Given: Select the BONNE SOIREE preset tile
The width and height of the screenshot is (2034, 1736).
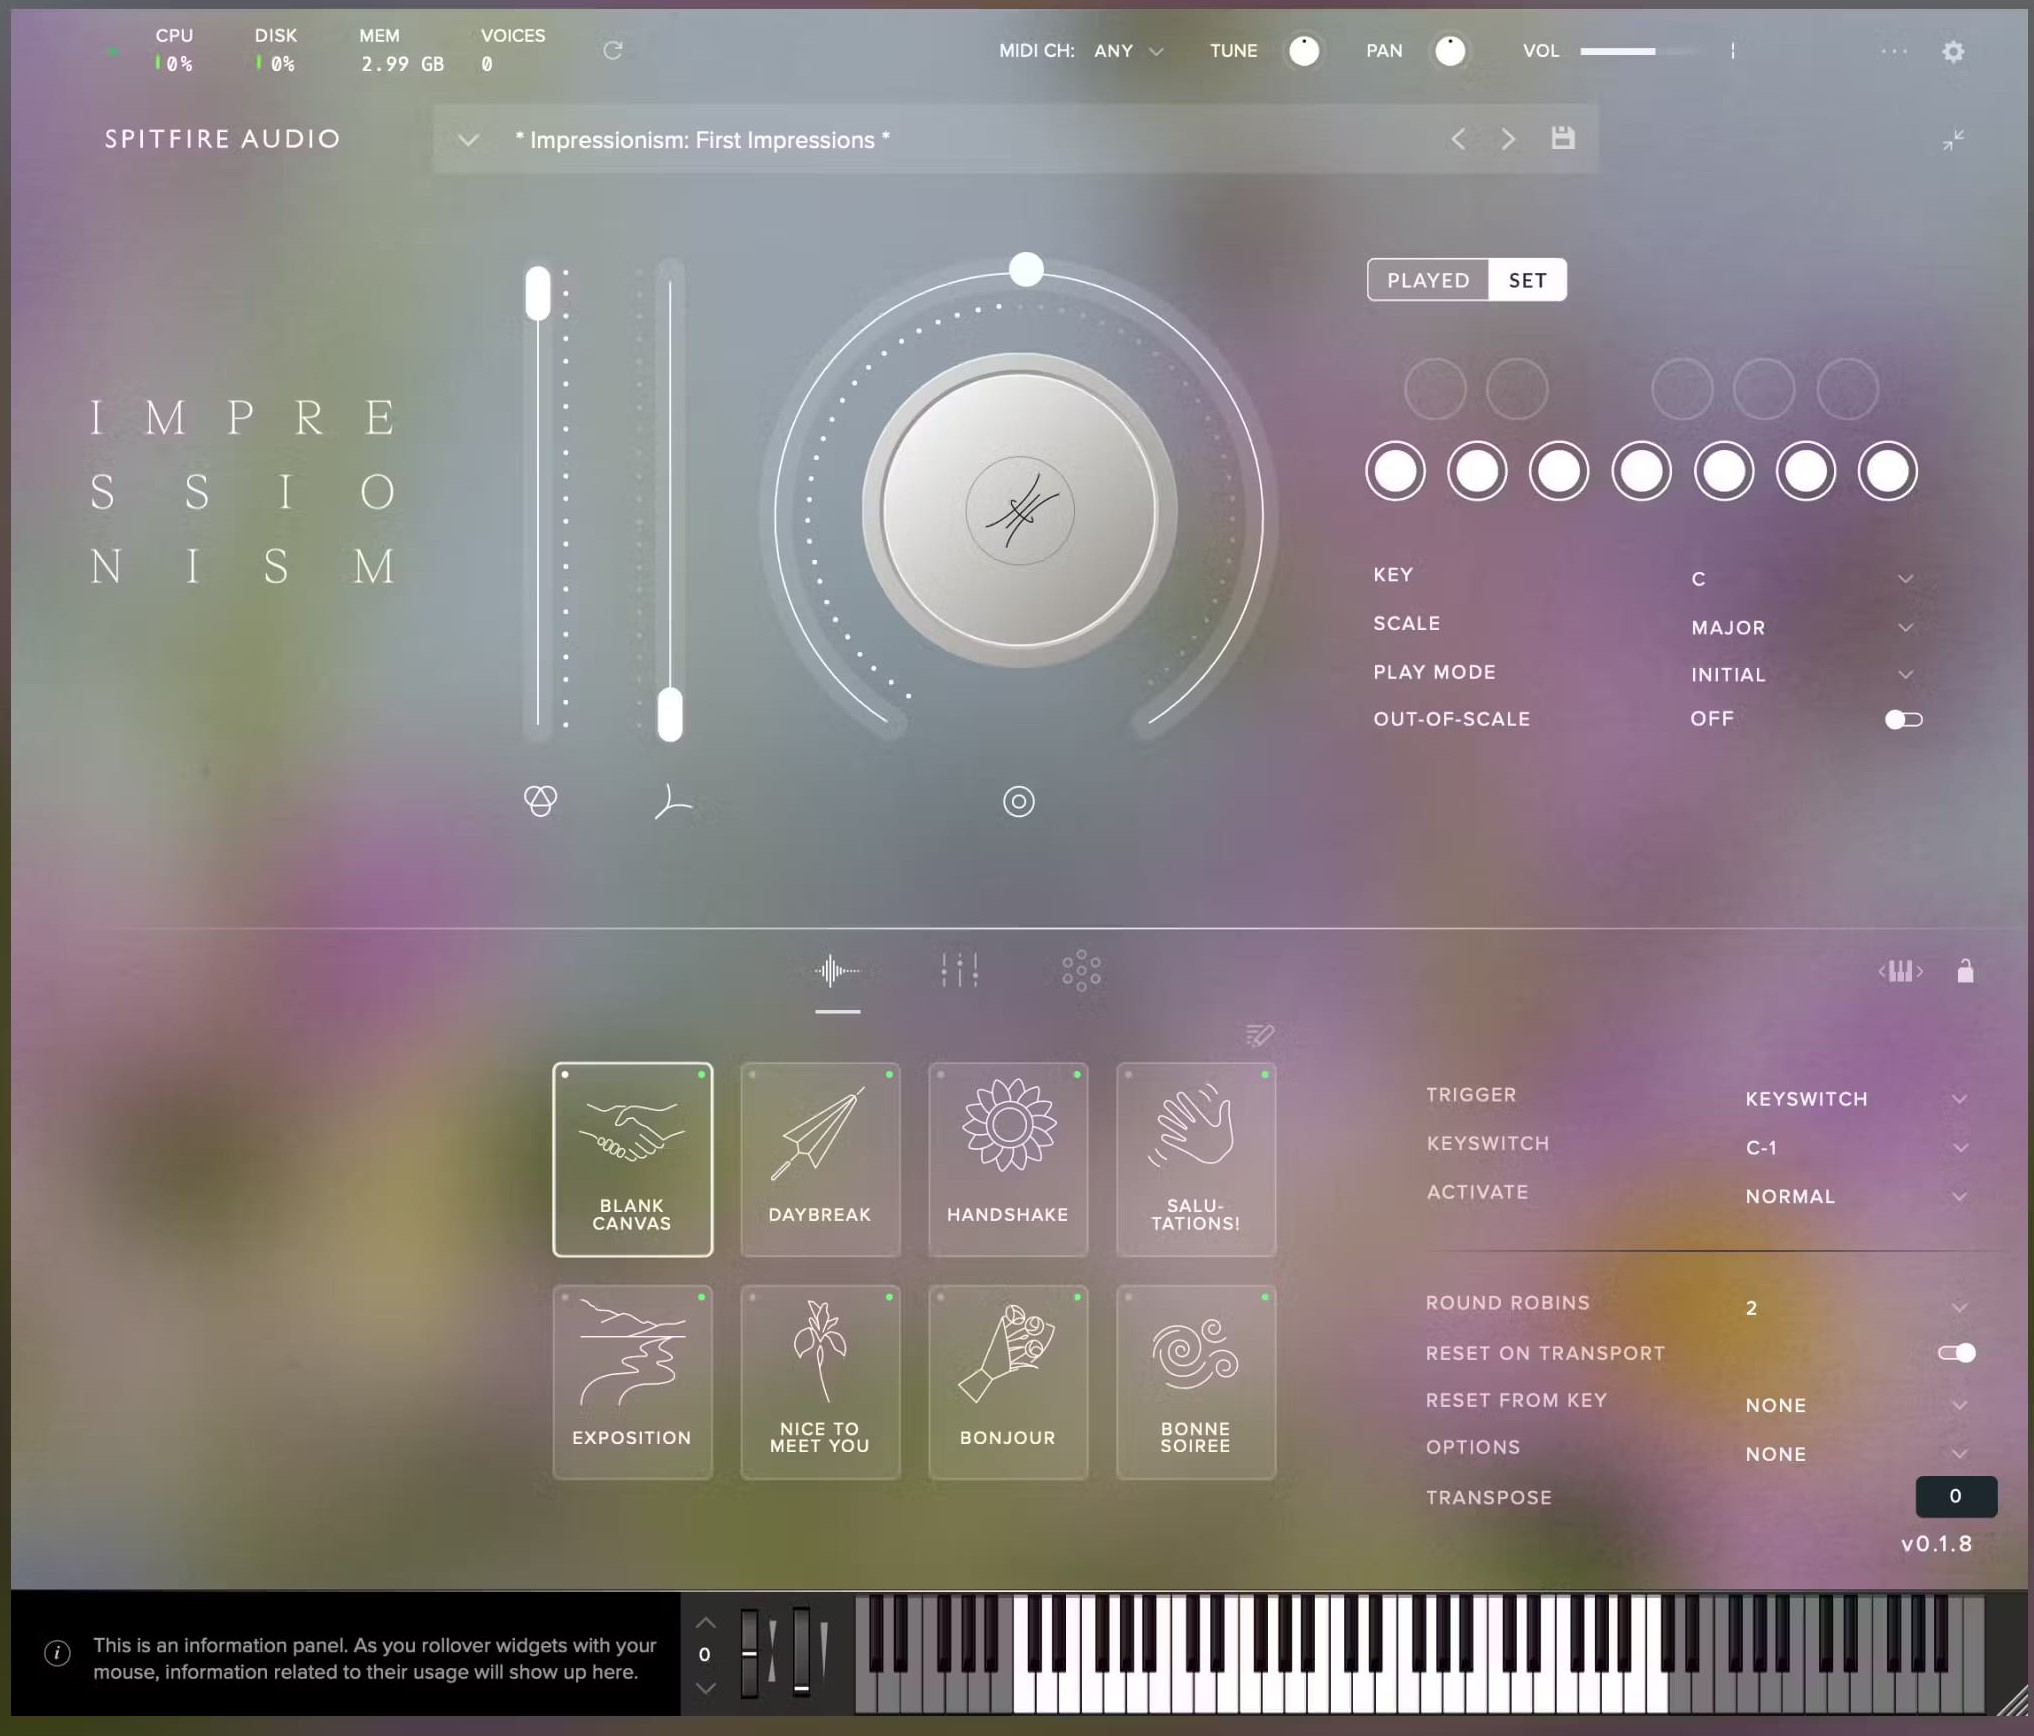Looking at the screenshot, I should click(1196, 1380).
